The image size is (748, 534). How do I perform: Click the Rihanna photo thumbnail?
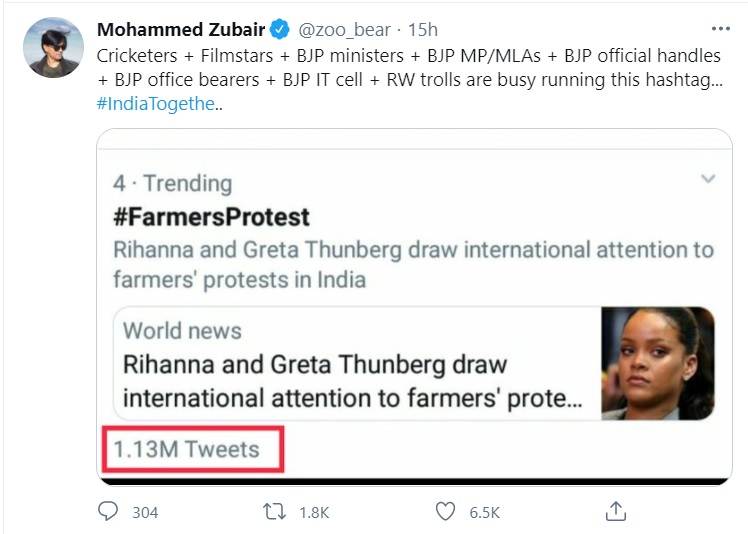pos(658,363)
